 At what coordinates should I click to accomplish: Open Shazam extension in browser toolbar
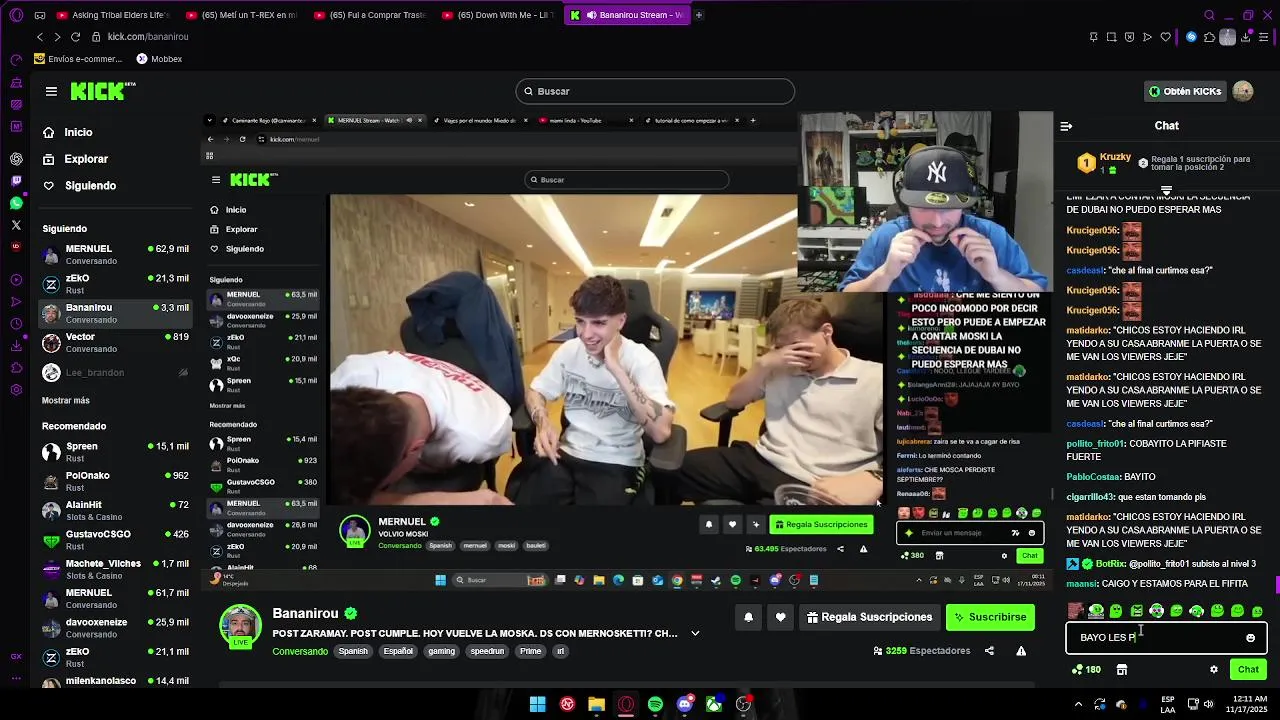pyautogui.click(x=1190, y=37)
